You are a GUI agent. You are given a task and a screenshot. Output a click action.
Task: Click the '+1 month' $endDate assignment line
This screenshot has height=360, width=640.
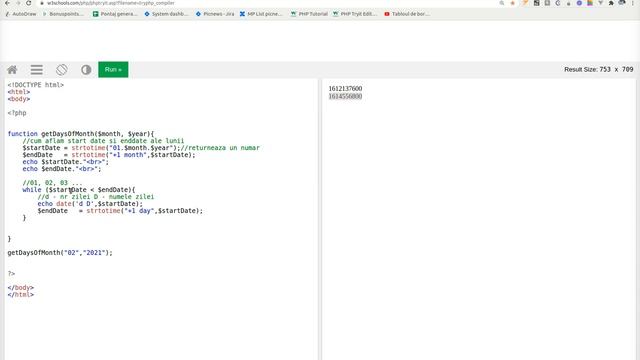coord(109,155)
